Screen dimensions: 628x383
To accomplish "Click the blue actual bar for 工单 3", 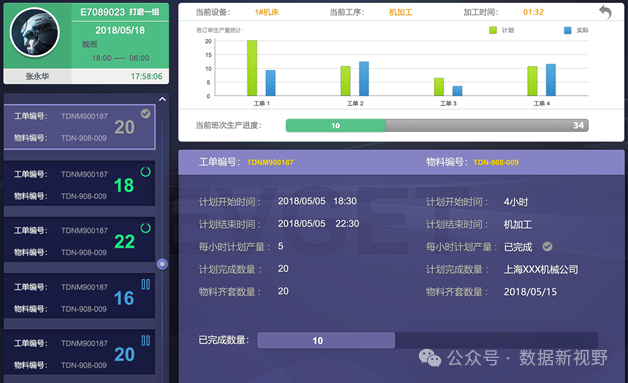I will [457, 91].
